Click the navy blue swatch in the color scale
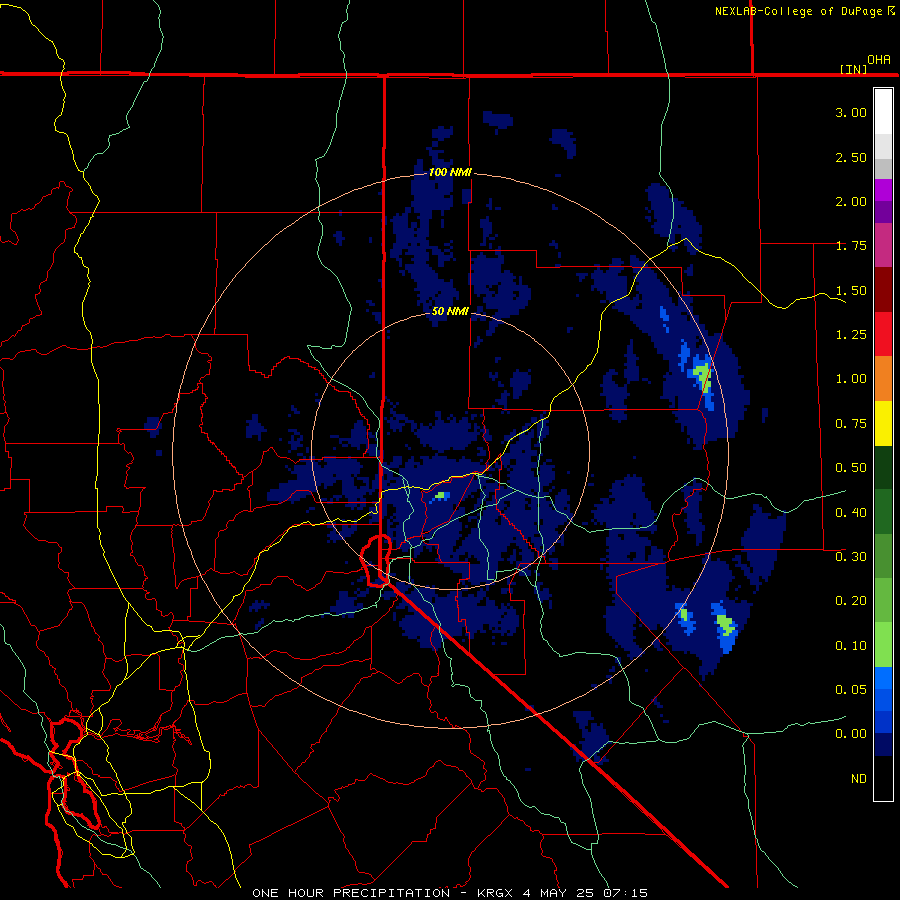900x900 pixels. [883, 744]
